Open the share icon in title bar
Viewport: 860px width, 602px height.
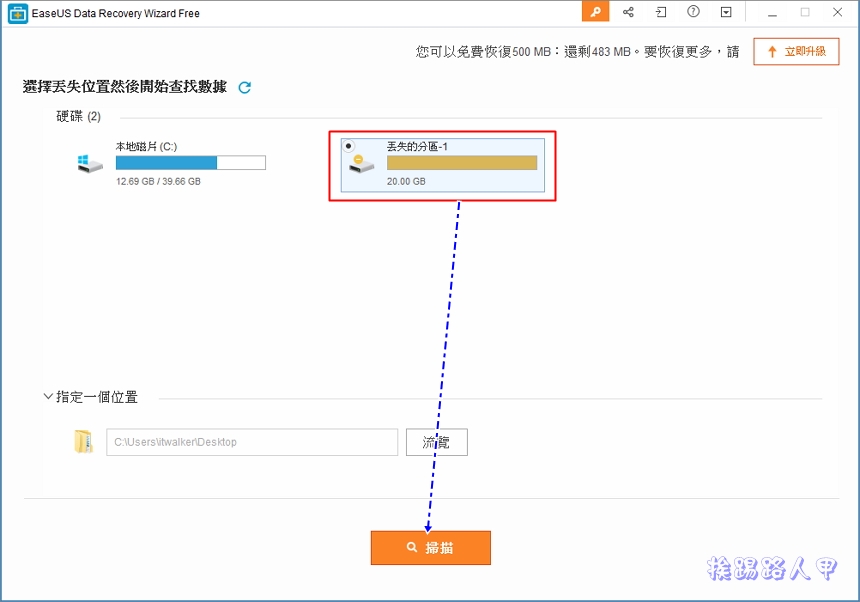(x=629, y=12)
